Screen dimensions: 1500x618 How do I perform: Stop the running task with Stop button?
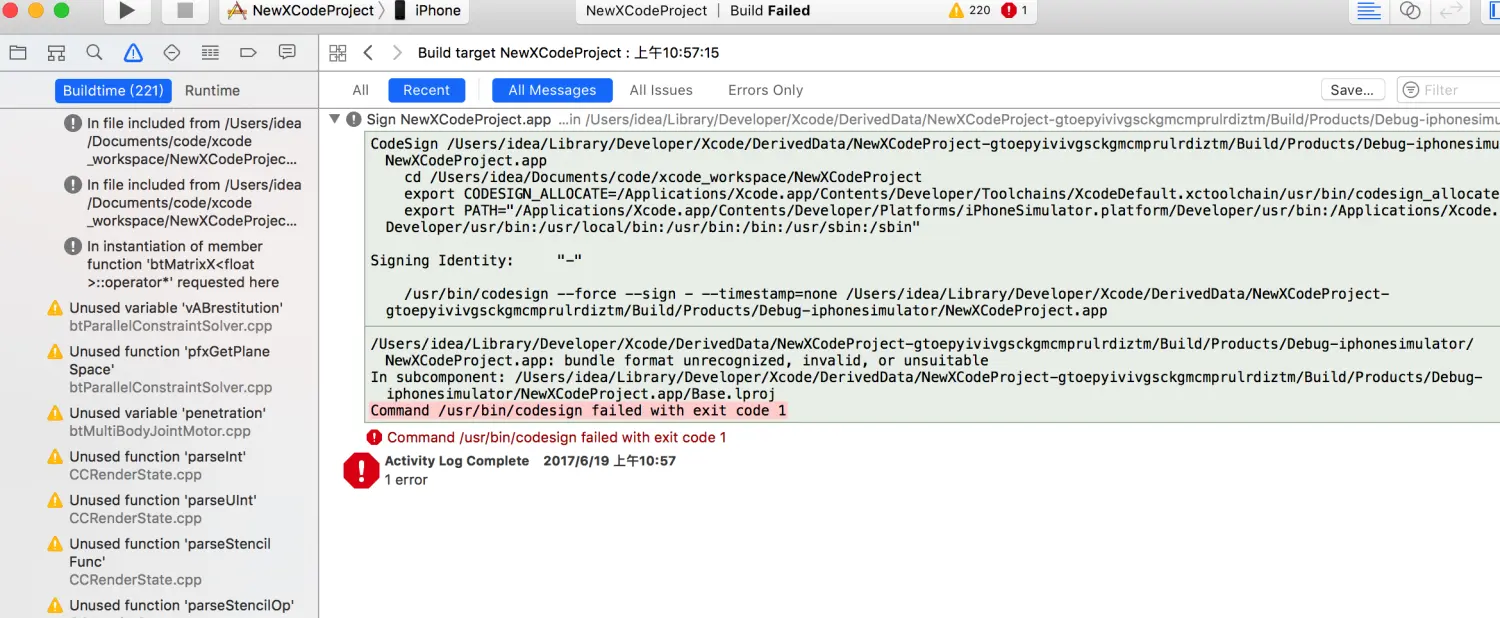click(185, 11)
